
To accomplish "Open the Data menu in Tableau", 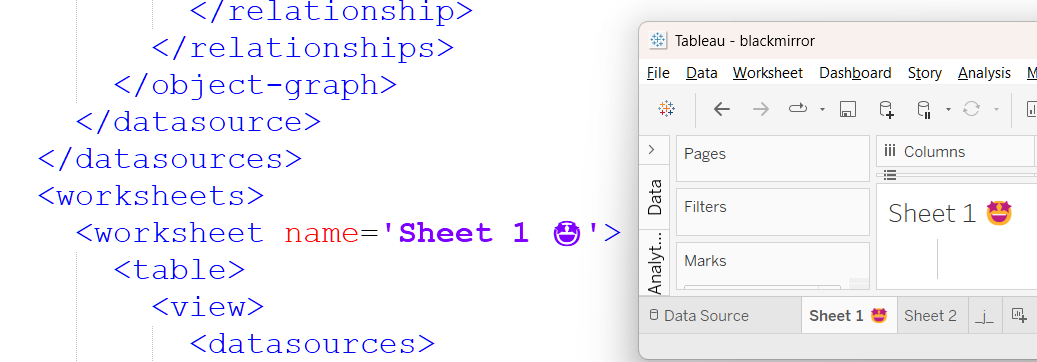I will 702,73.
